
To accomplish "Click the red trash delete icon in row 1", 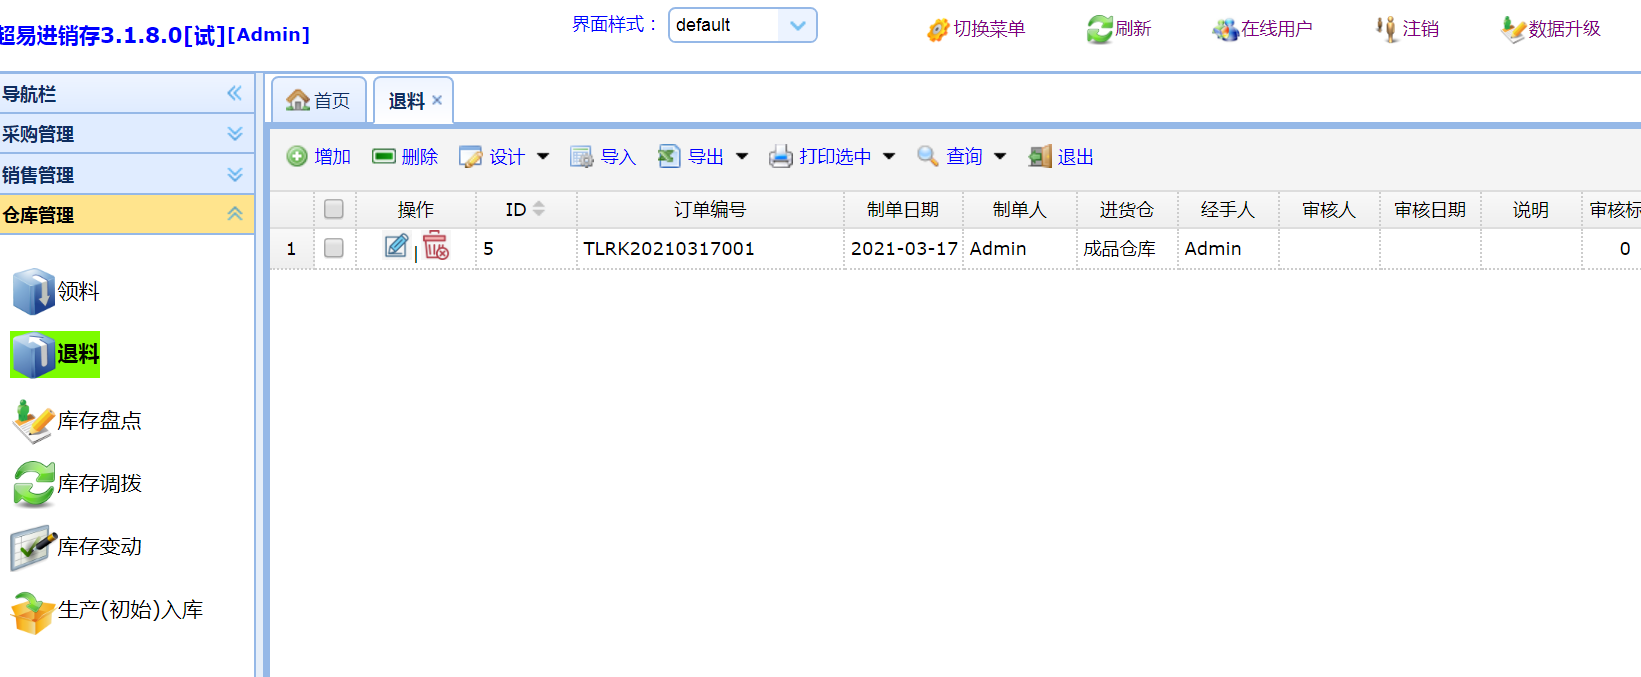I will point(436,246).
